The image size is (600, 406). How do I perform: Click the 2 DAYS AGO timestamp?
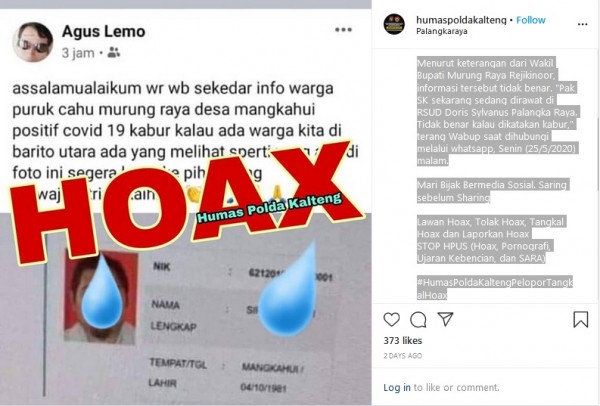(x=403, y=355)
